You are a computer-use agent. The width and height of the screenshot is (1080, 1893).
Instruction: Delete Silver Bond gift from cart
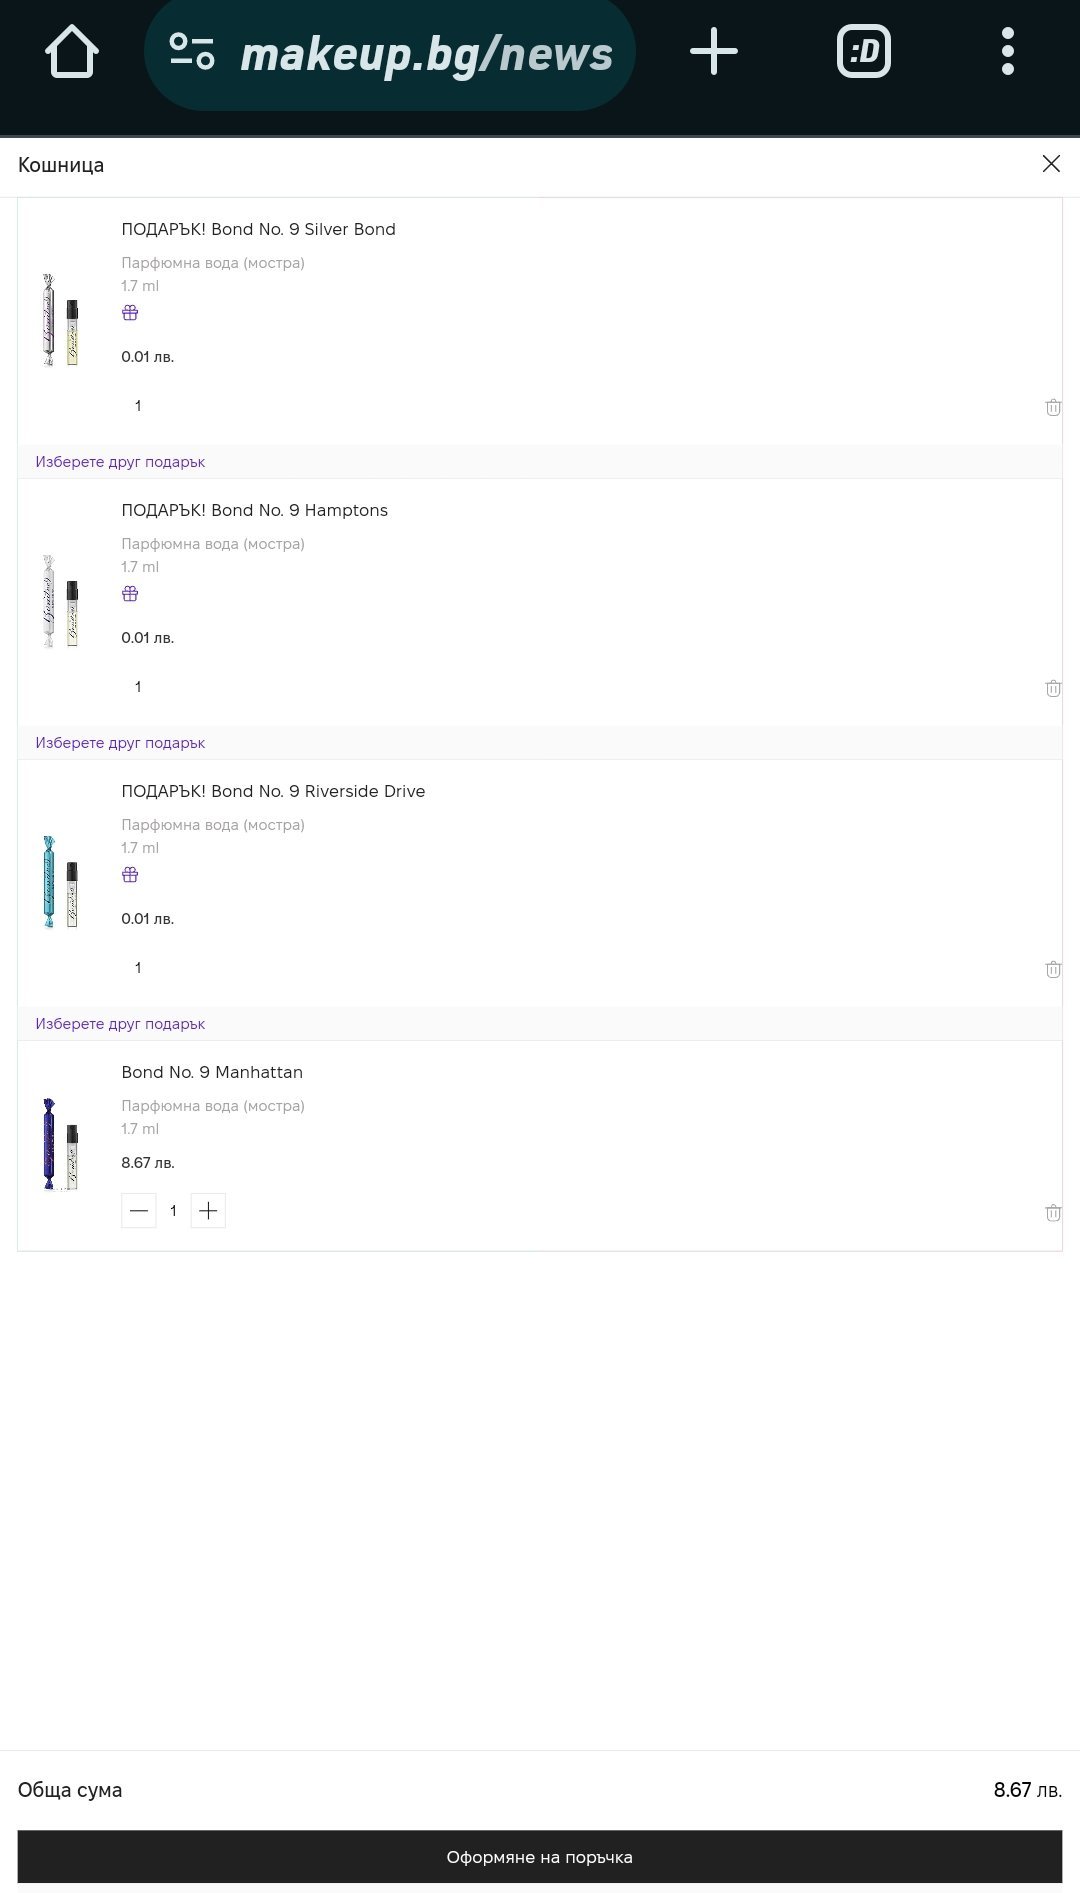[1052, 407]
